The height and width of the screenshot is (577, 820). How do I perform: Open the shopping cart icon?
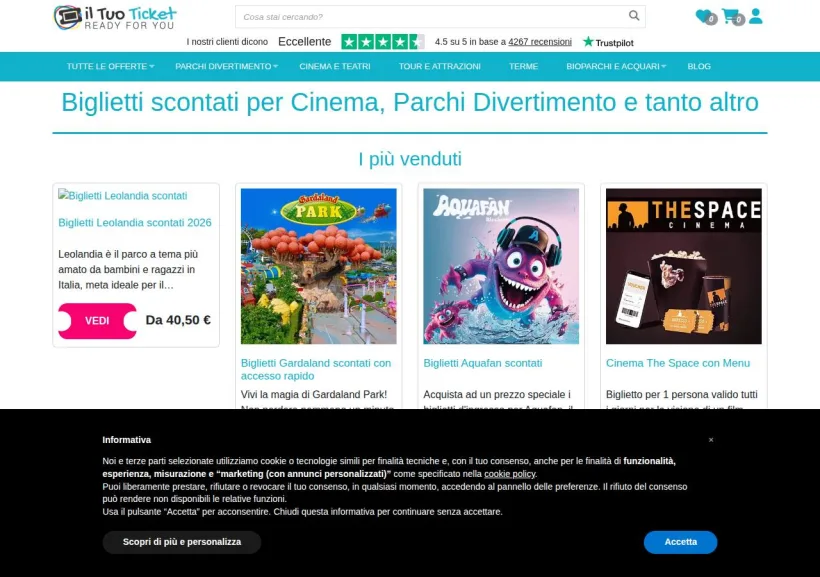click(731, 16)
